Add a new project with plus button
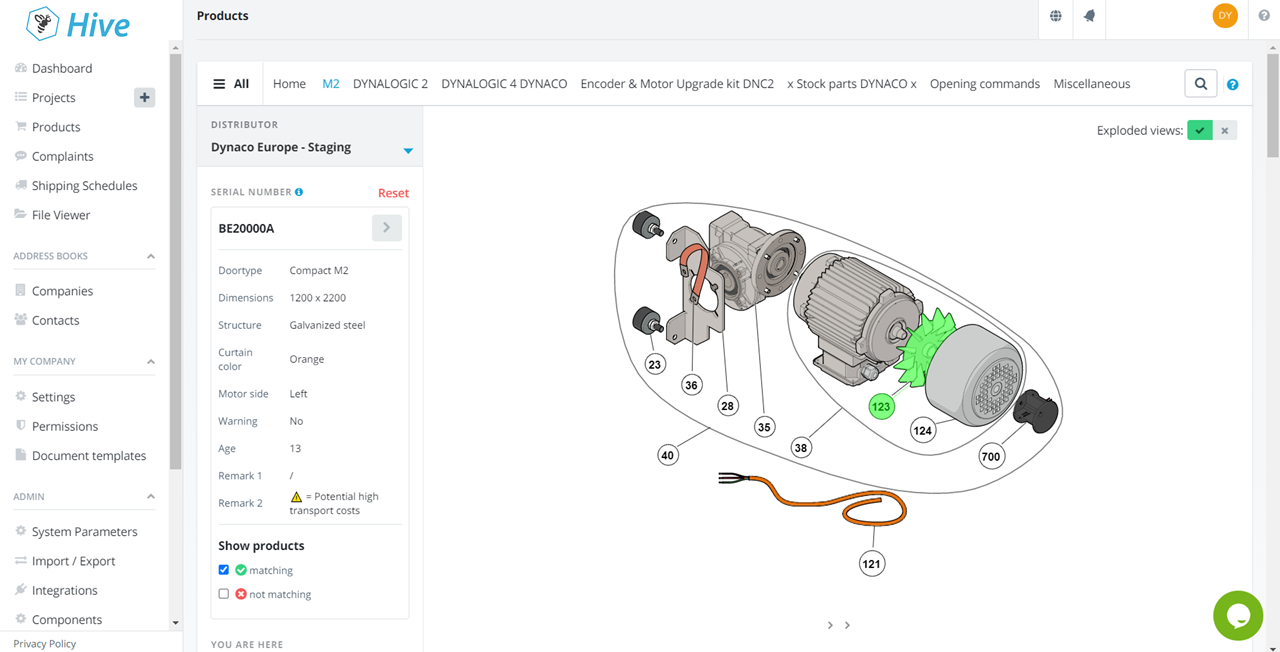This screenshot has height=652, width=1280. click(x=145, y=97)
